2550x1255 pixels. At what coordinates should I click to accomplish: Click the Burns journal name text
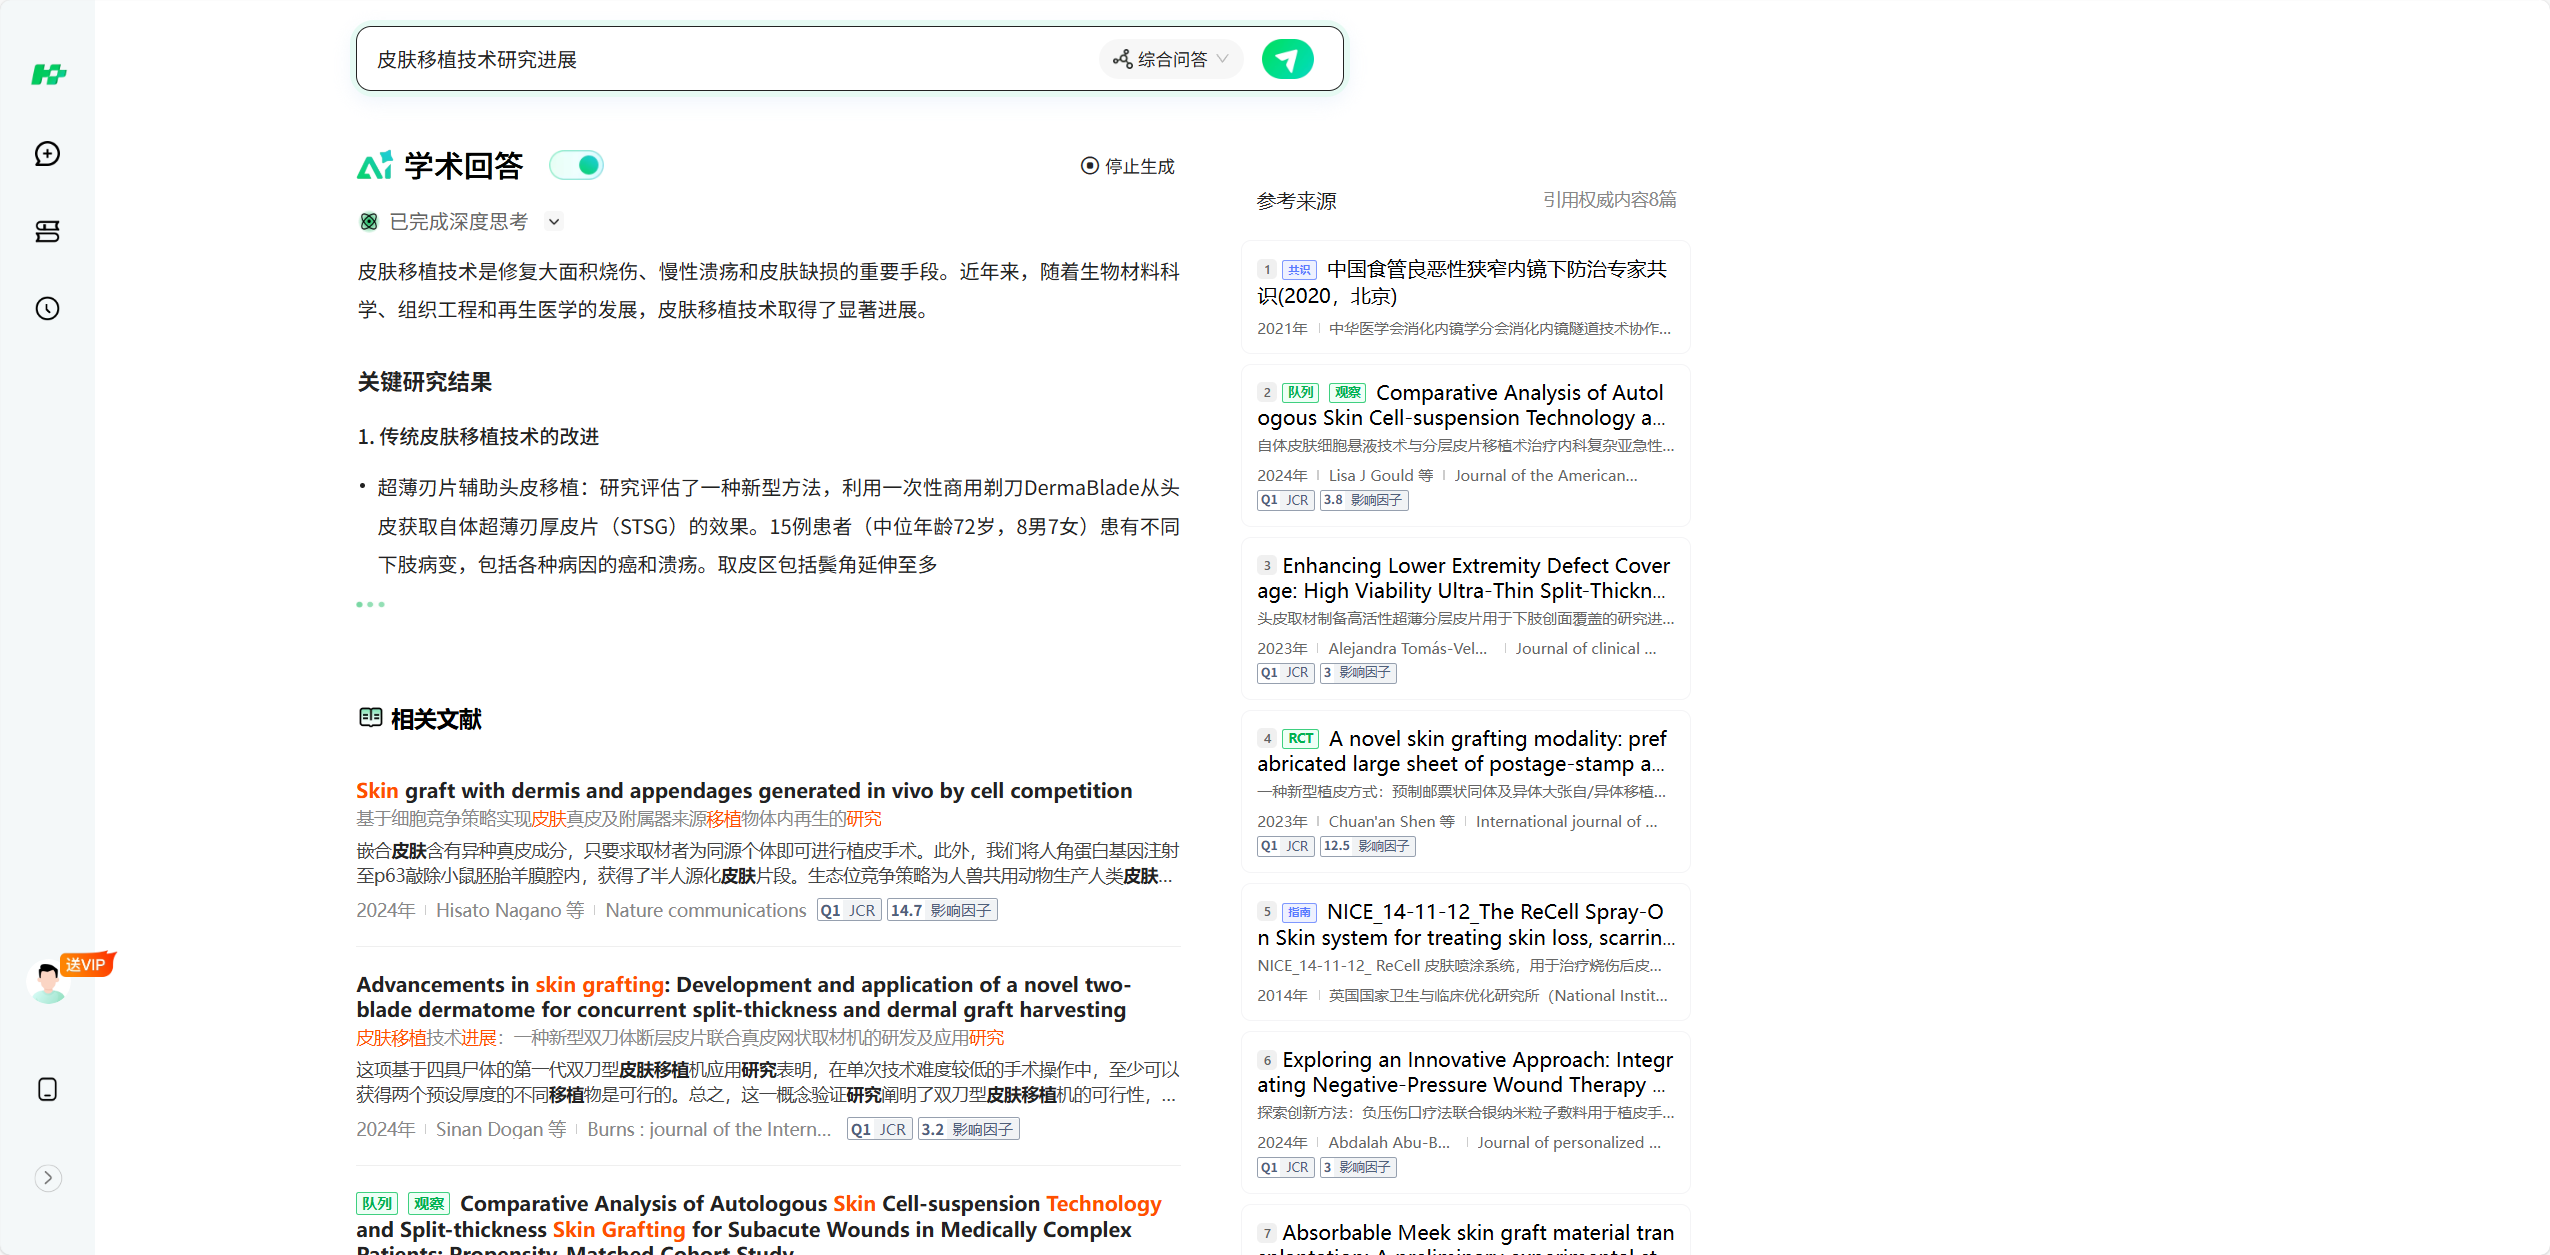(709, 1129)
